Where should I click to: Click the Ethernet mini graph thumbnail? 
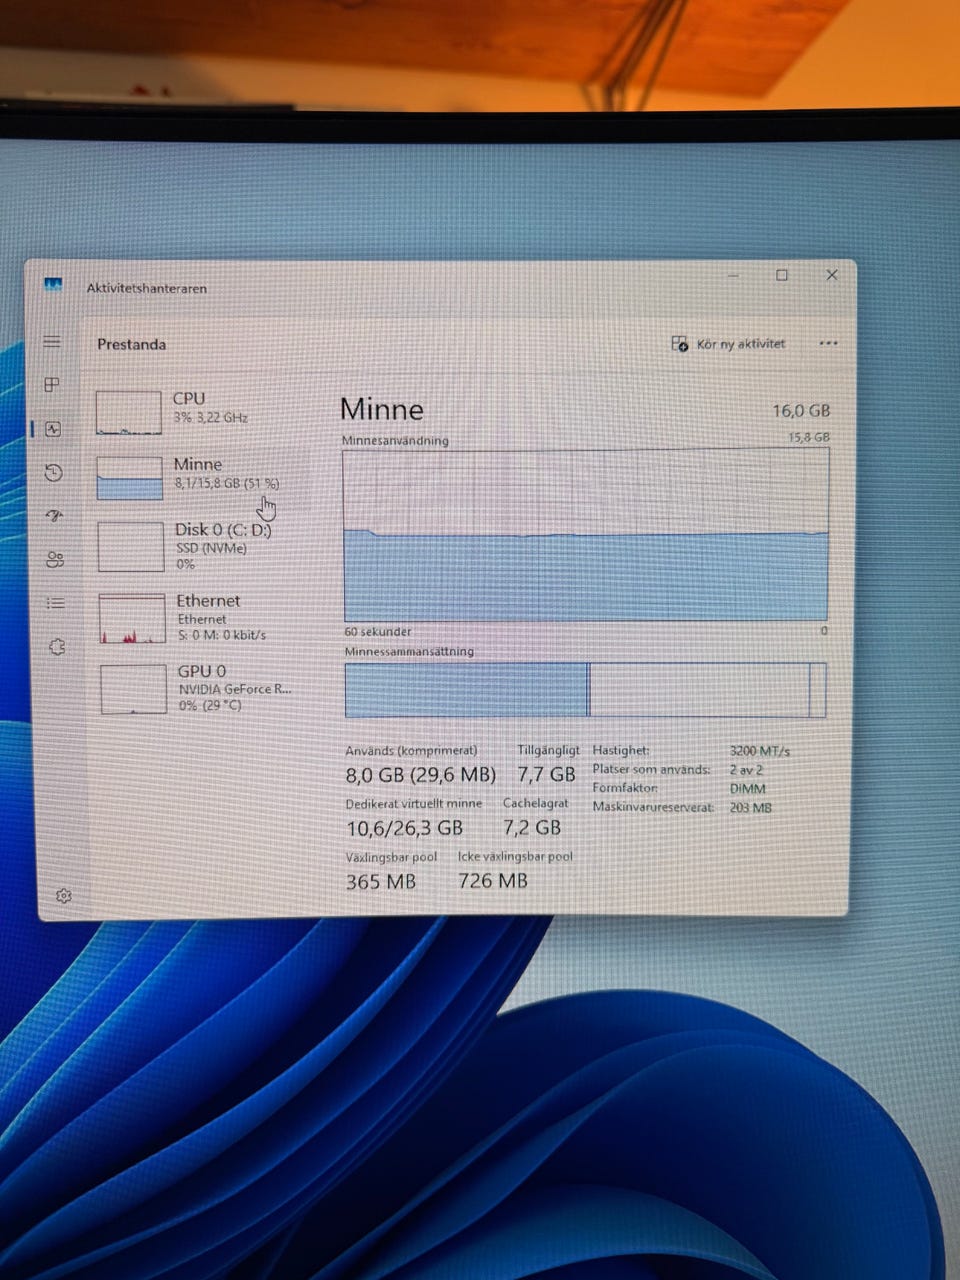[132, 618]
